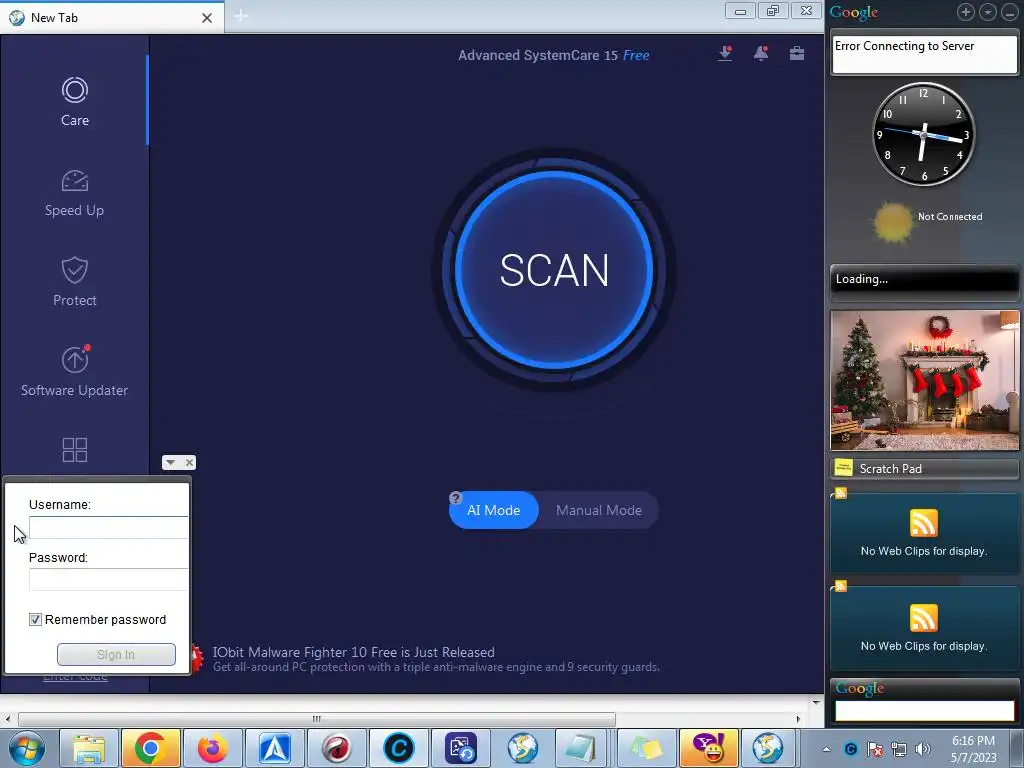
Task: Open the four-squares Toolbox icon in sidebar
Action: click(74, 450)
